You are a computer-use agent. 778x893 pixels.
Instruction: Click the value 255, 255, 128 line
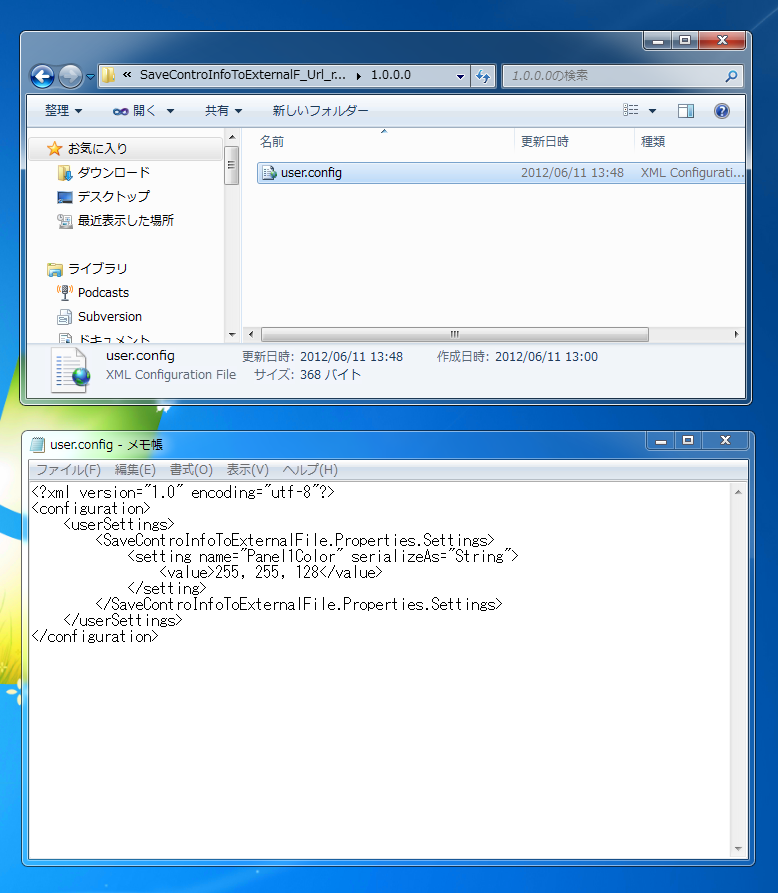[x=271, y=572]
